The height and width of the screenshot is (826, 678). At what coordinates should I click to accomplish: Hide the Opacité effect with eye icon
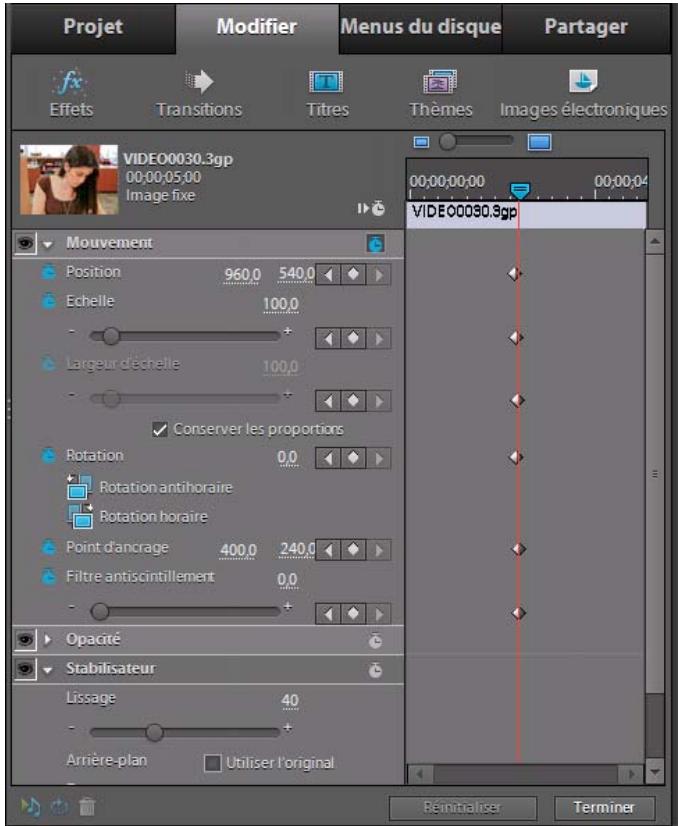[25, 640]
